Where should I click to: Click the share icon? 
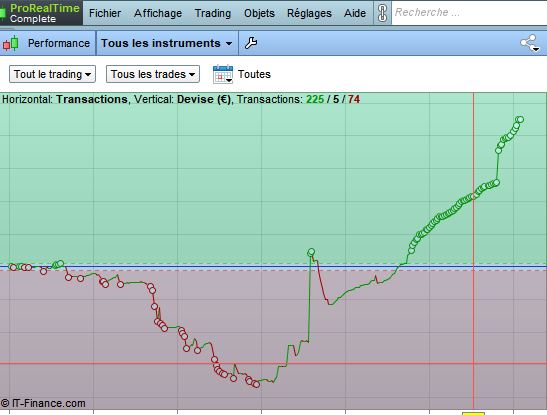[530, 43]
